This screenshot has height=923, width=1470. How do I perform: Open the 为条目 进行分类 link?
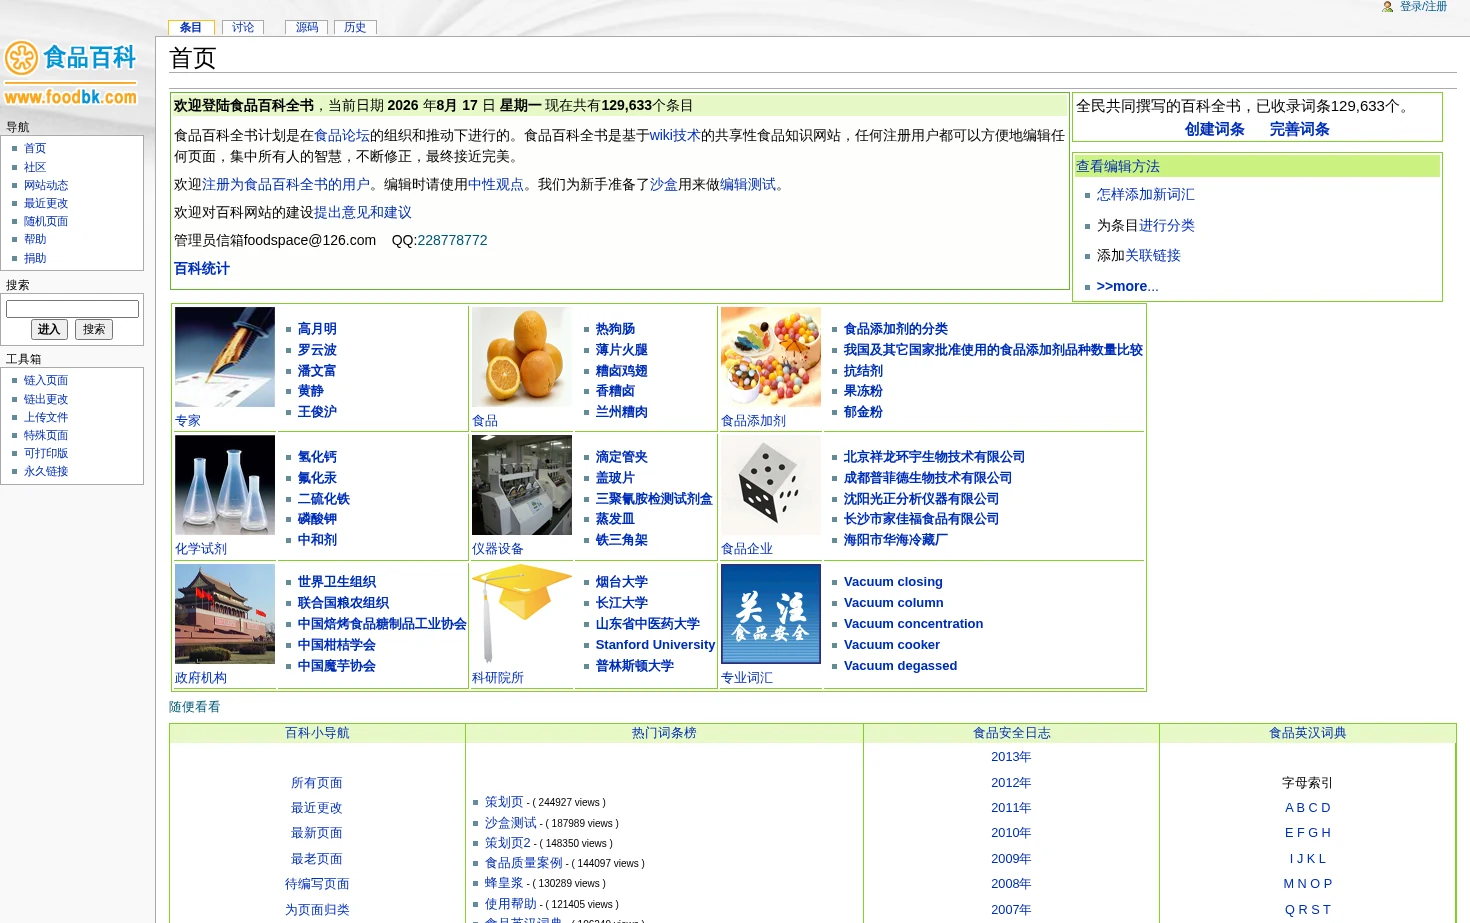[x=1167, y=225]
